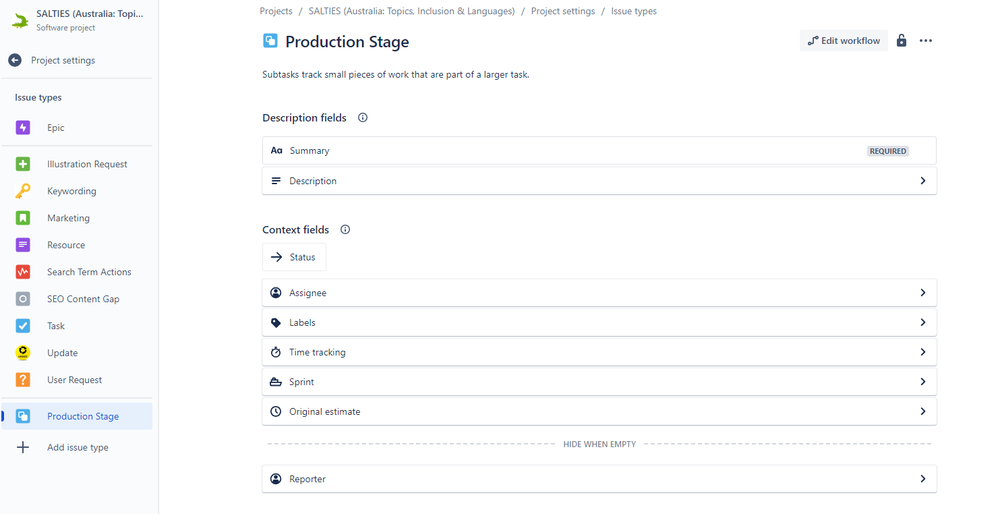Expand the Reporter field row
998x514 pixels.
[922, 479]
